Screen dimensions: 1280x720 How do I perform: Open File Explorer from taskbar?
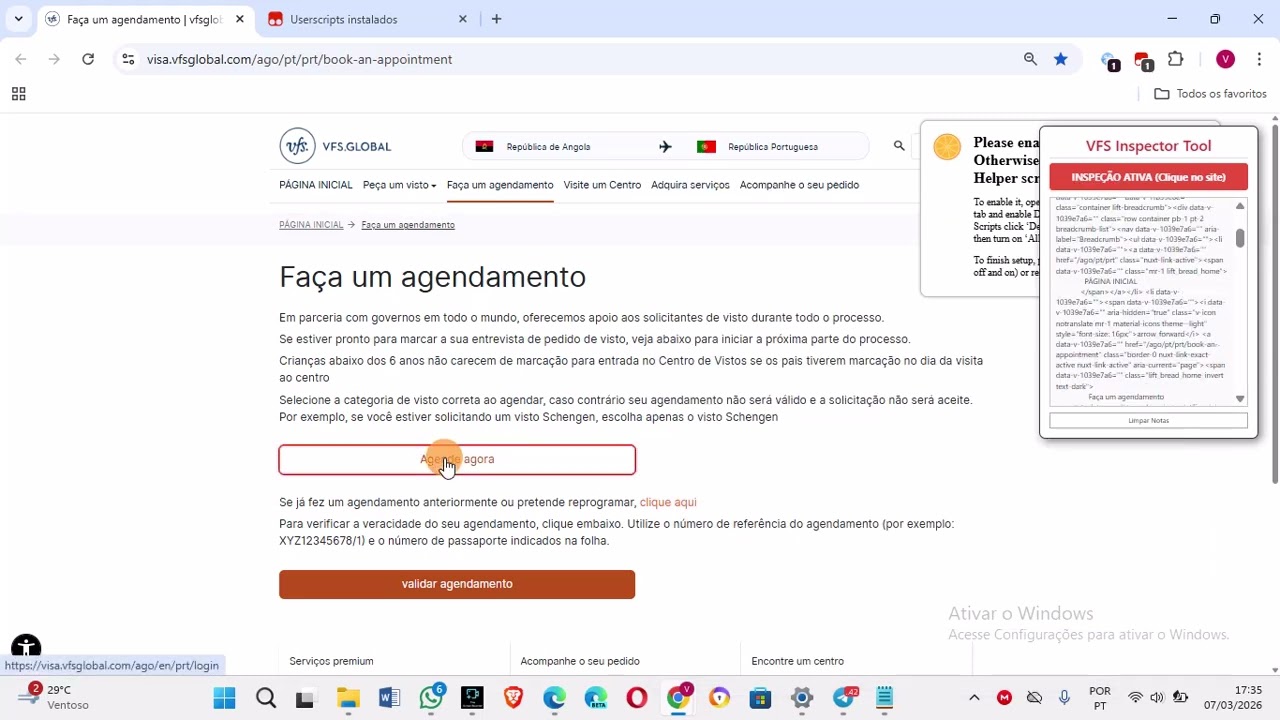point(347,698)
